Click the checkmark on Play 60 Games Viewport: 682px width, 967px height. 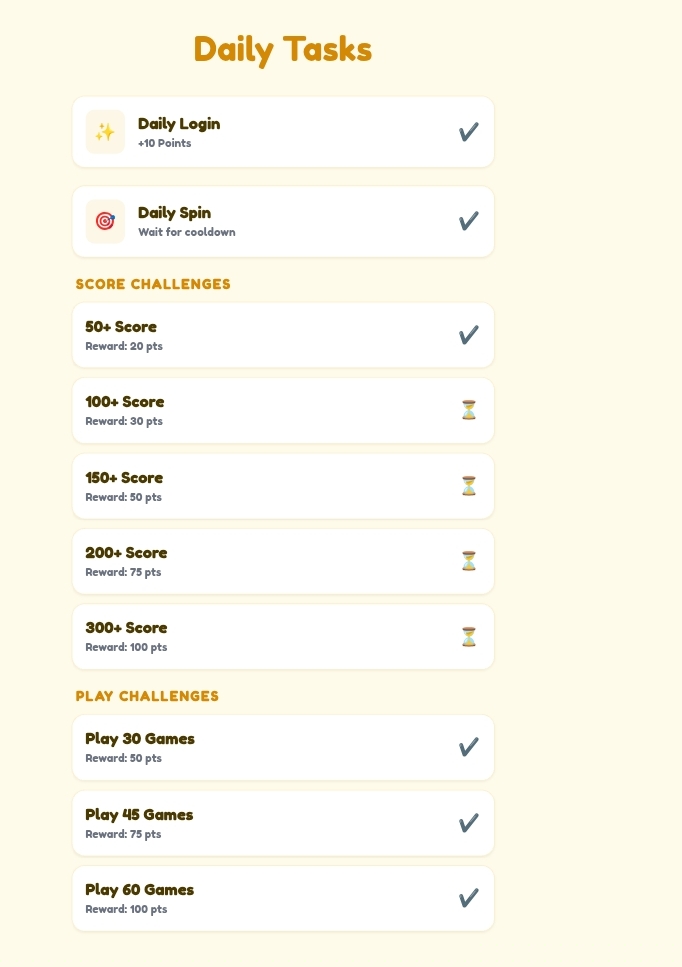tap(469, 899)
